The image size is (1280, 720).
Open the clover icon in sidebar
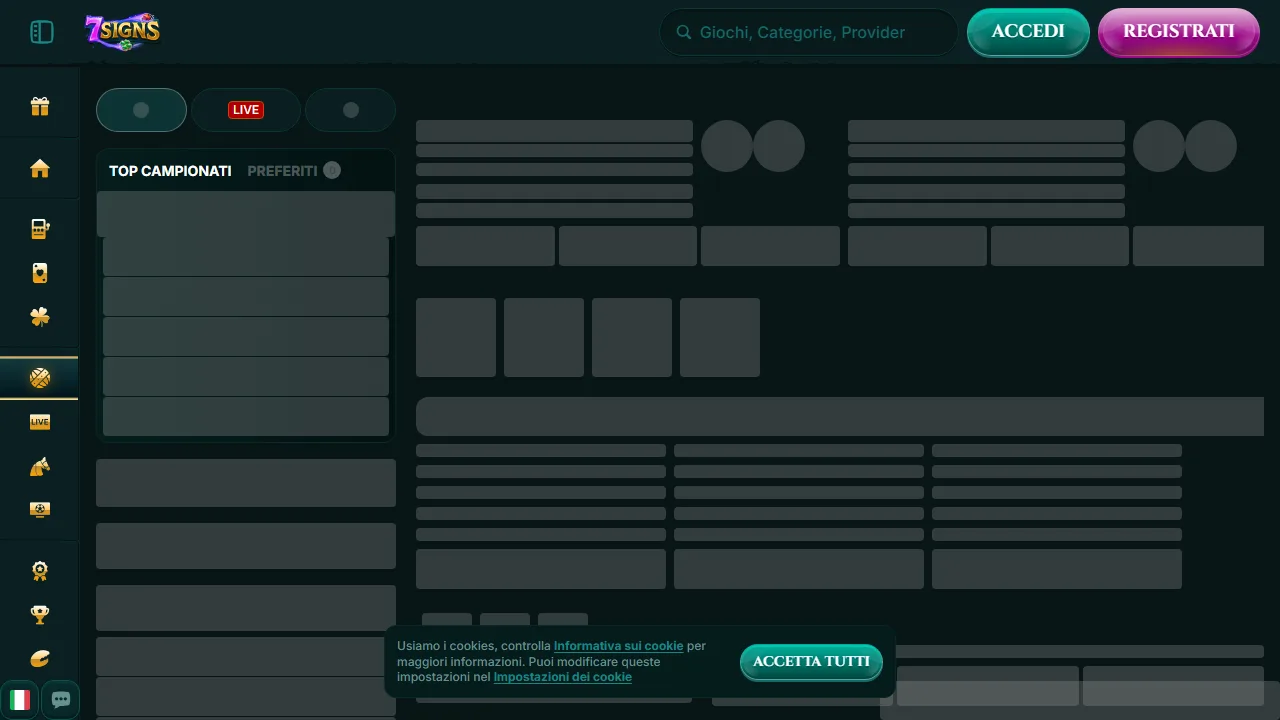40,317
